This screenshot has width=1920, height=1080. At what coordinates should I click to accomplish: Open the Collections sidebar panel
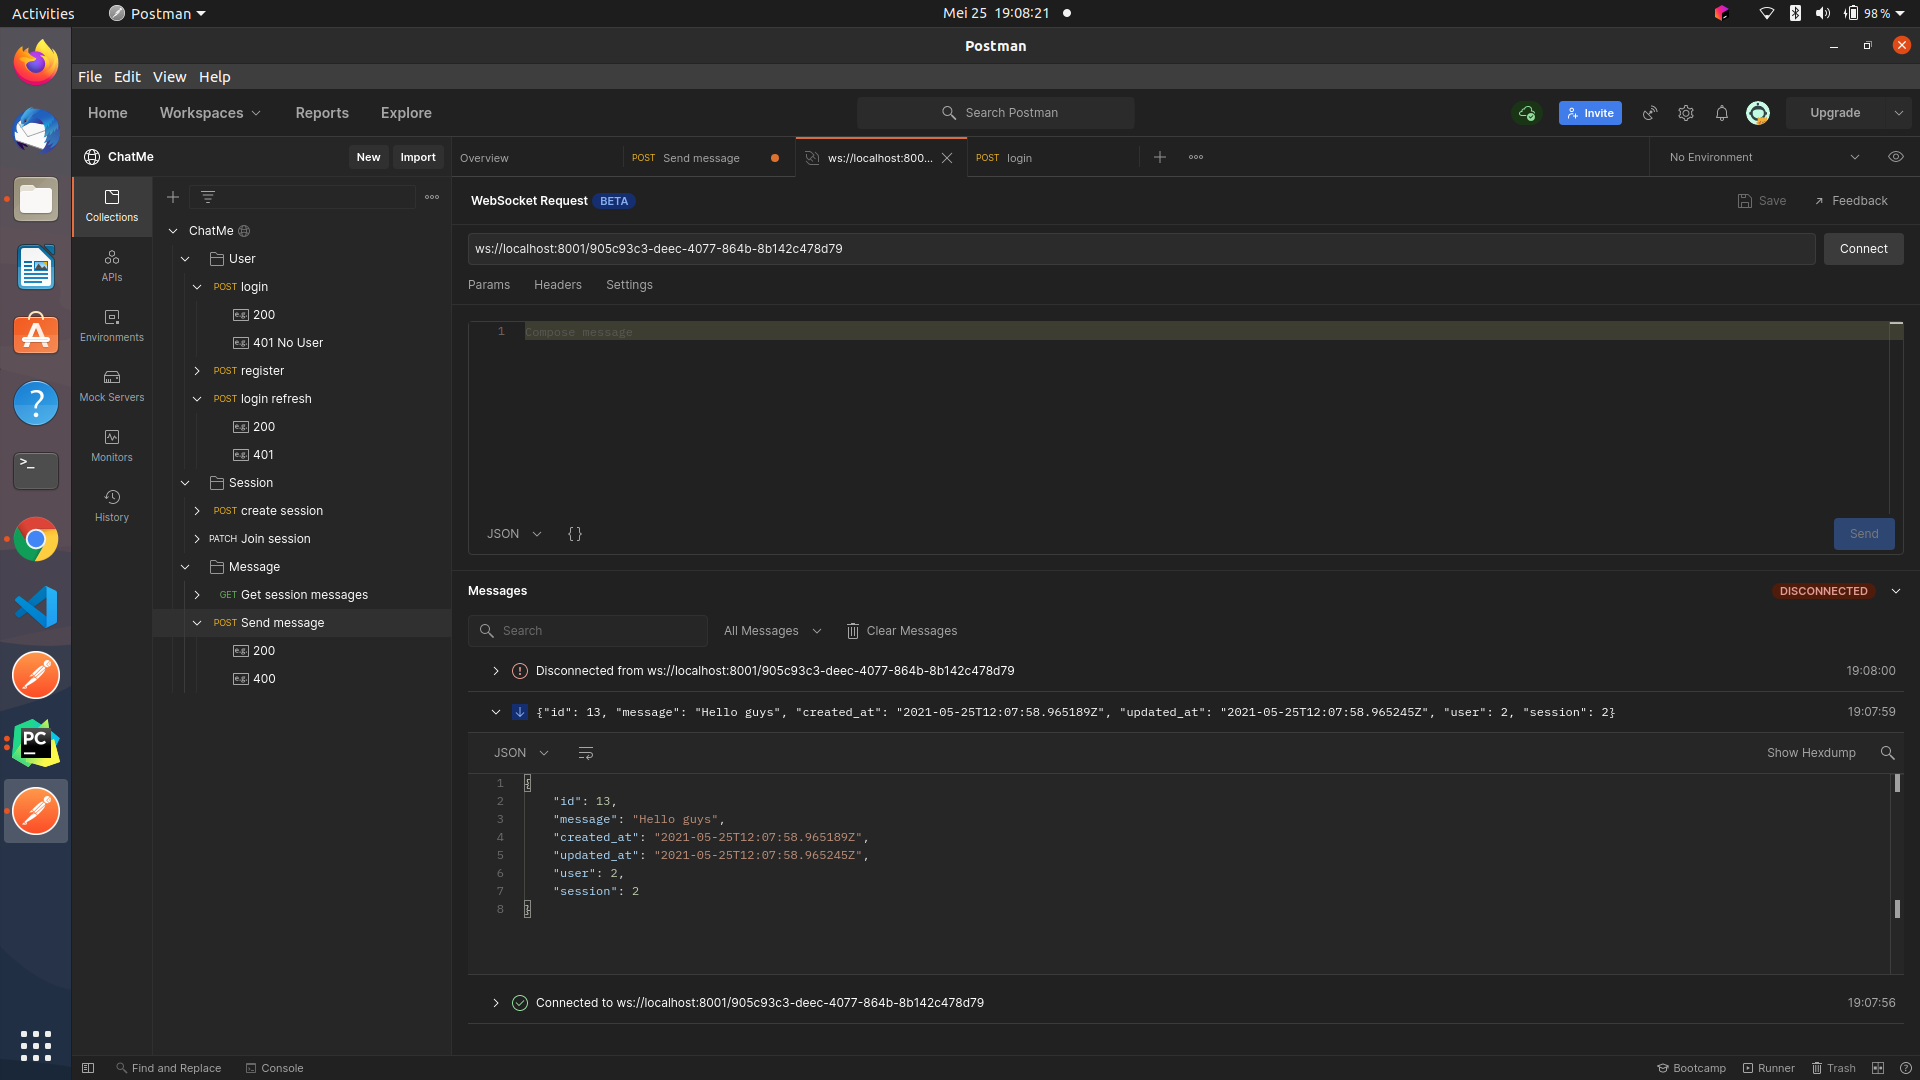coord(112,206)
